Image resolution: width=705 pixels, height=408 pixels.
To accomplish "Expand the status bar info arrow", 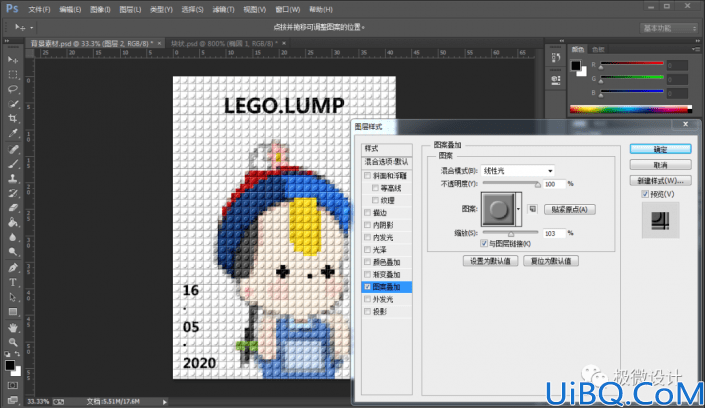I will (x=165, y=402).
